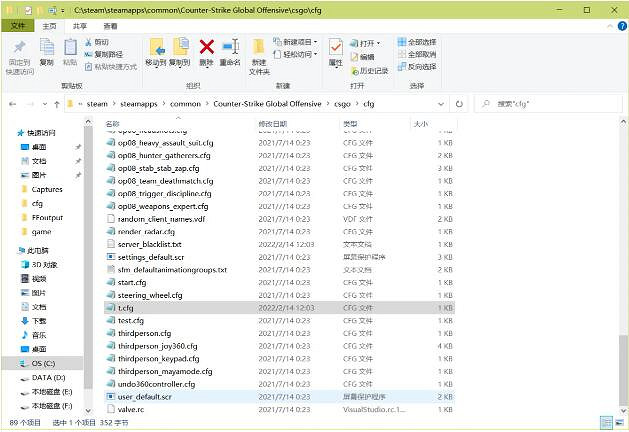Click the Edit button in ribbon
Viewport: 629px width, 432px height.
pos(363,57)
